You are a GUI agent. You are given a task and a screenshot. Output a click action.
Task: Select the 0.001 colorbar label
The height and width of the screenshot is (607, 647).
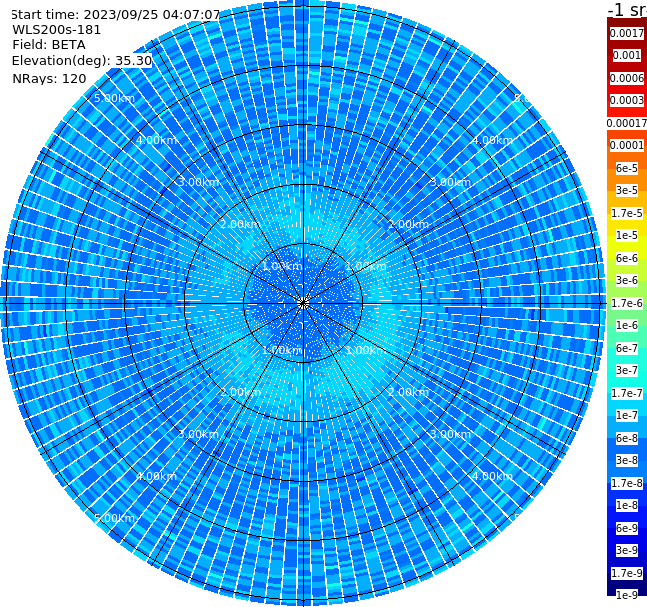coord(627,55)
